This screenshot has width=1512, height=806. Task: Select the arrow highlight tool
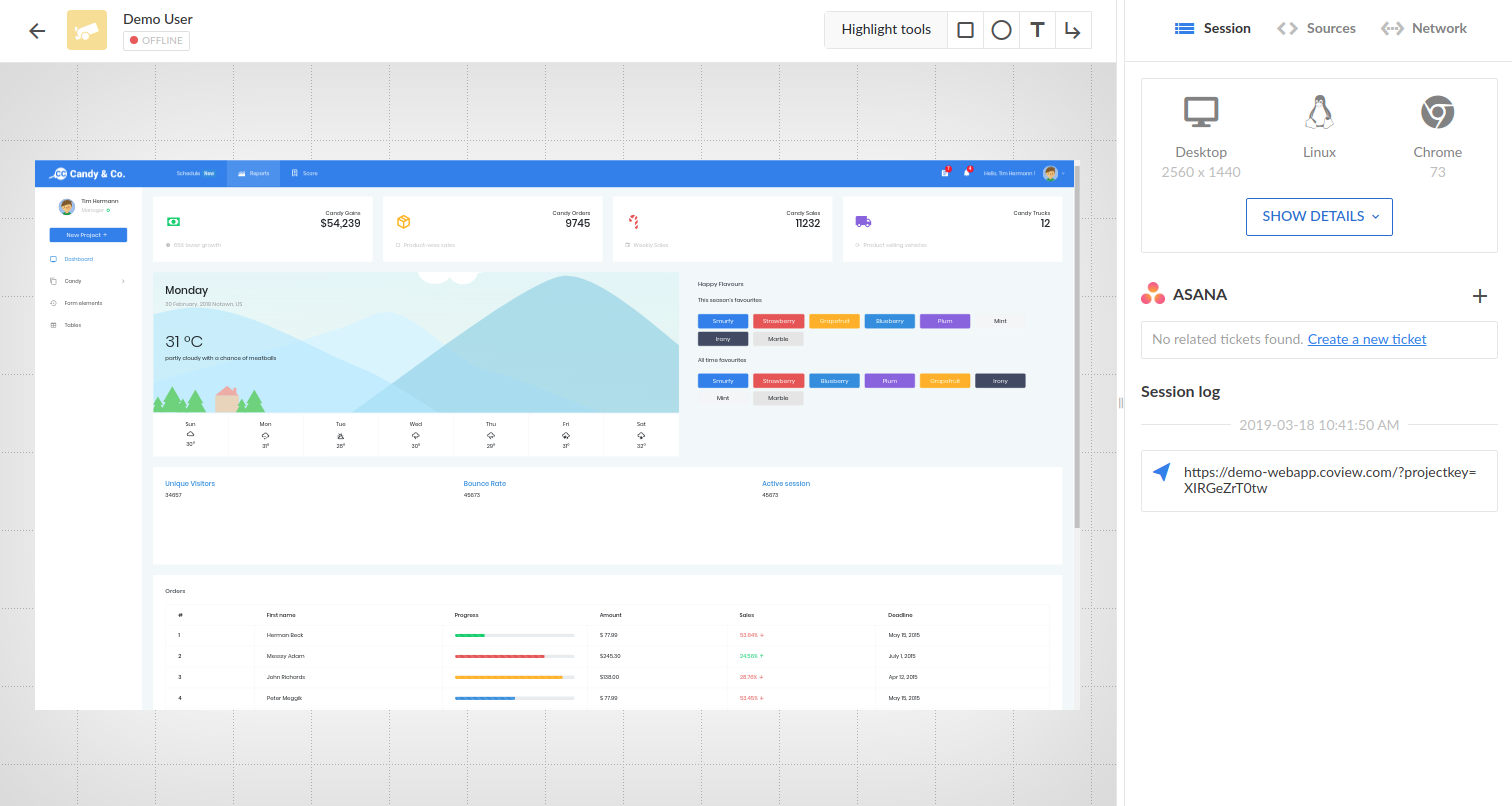click(1073, 30)
